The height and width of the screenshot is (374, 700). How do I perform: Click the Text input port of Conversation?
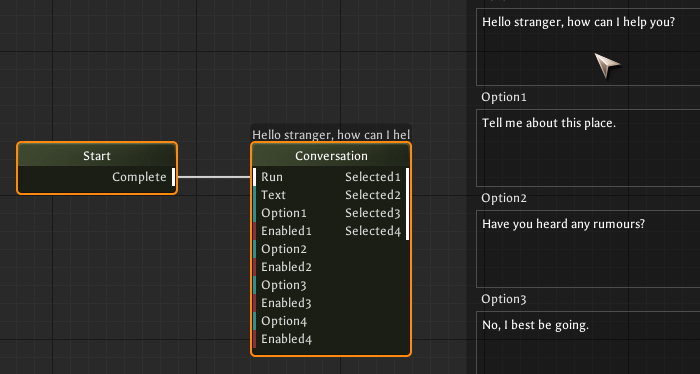coord(254,195)
